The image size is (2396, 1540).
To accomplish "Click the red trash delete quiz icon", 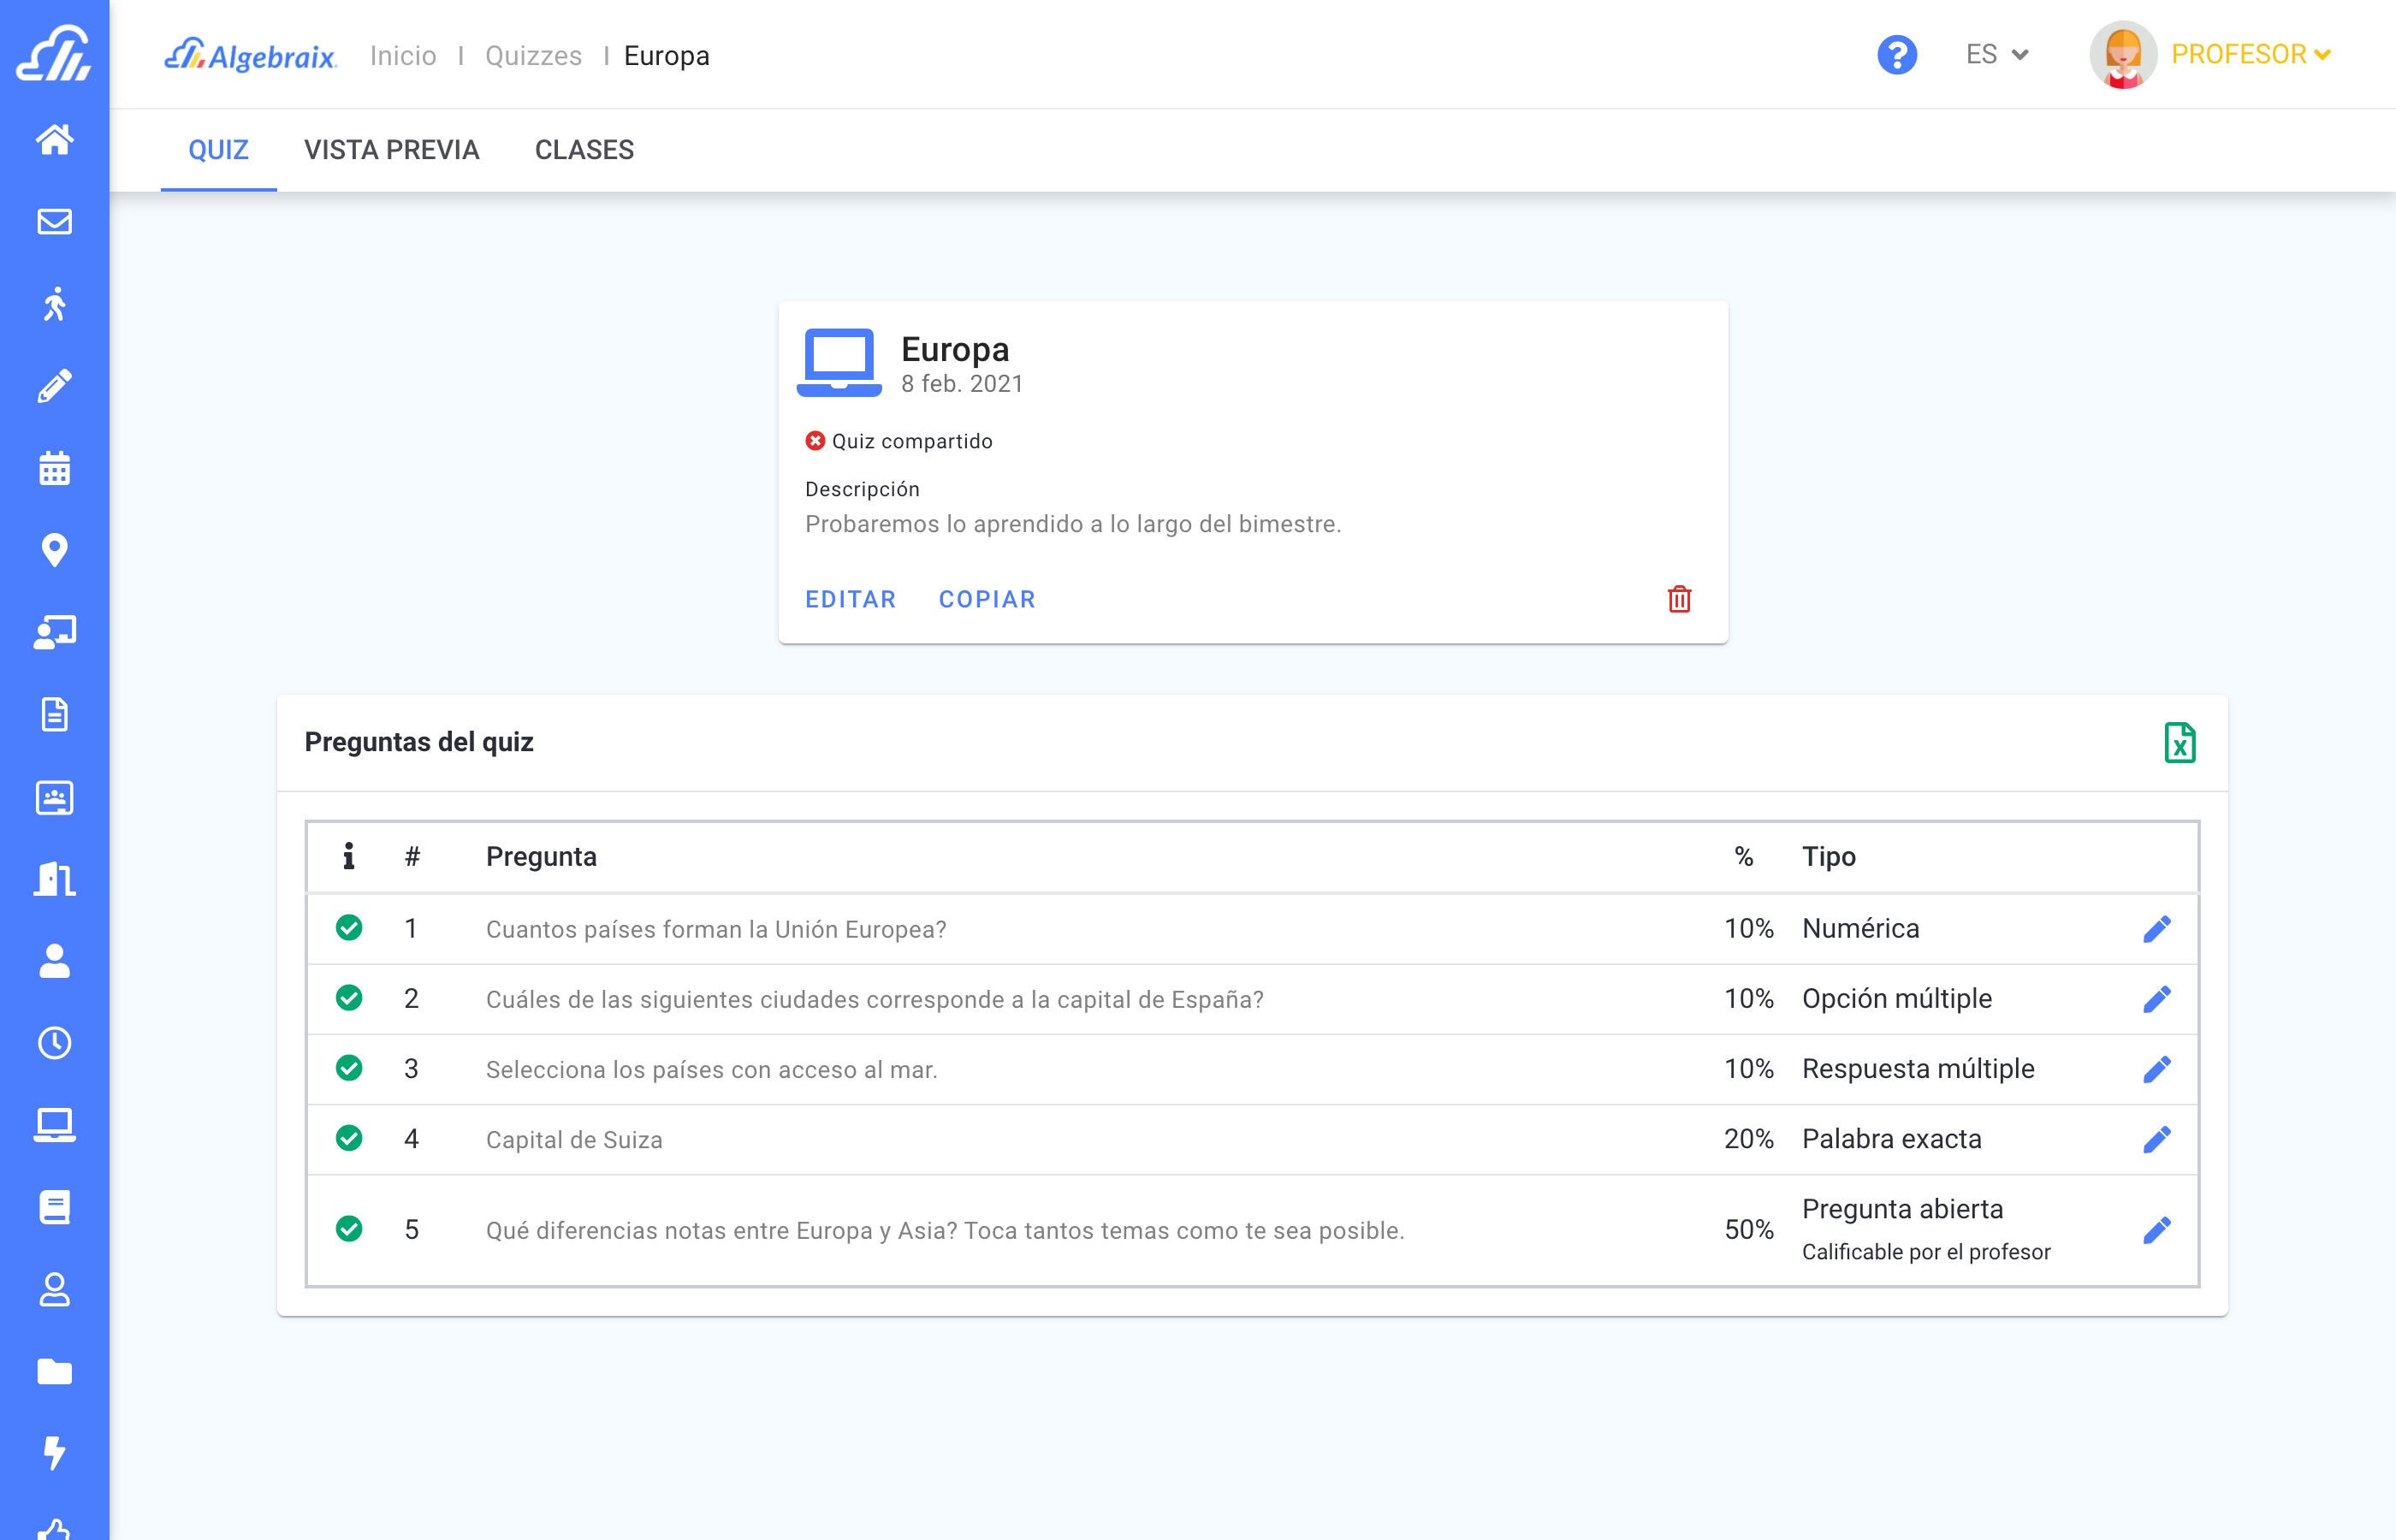I will (1679, 599).
